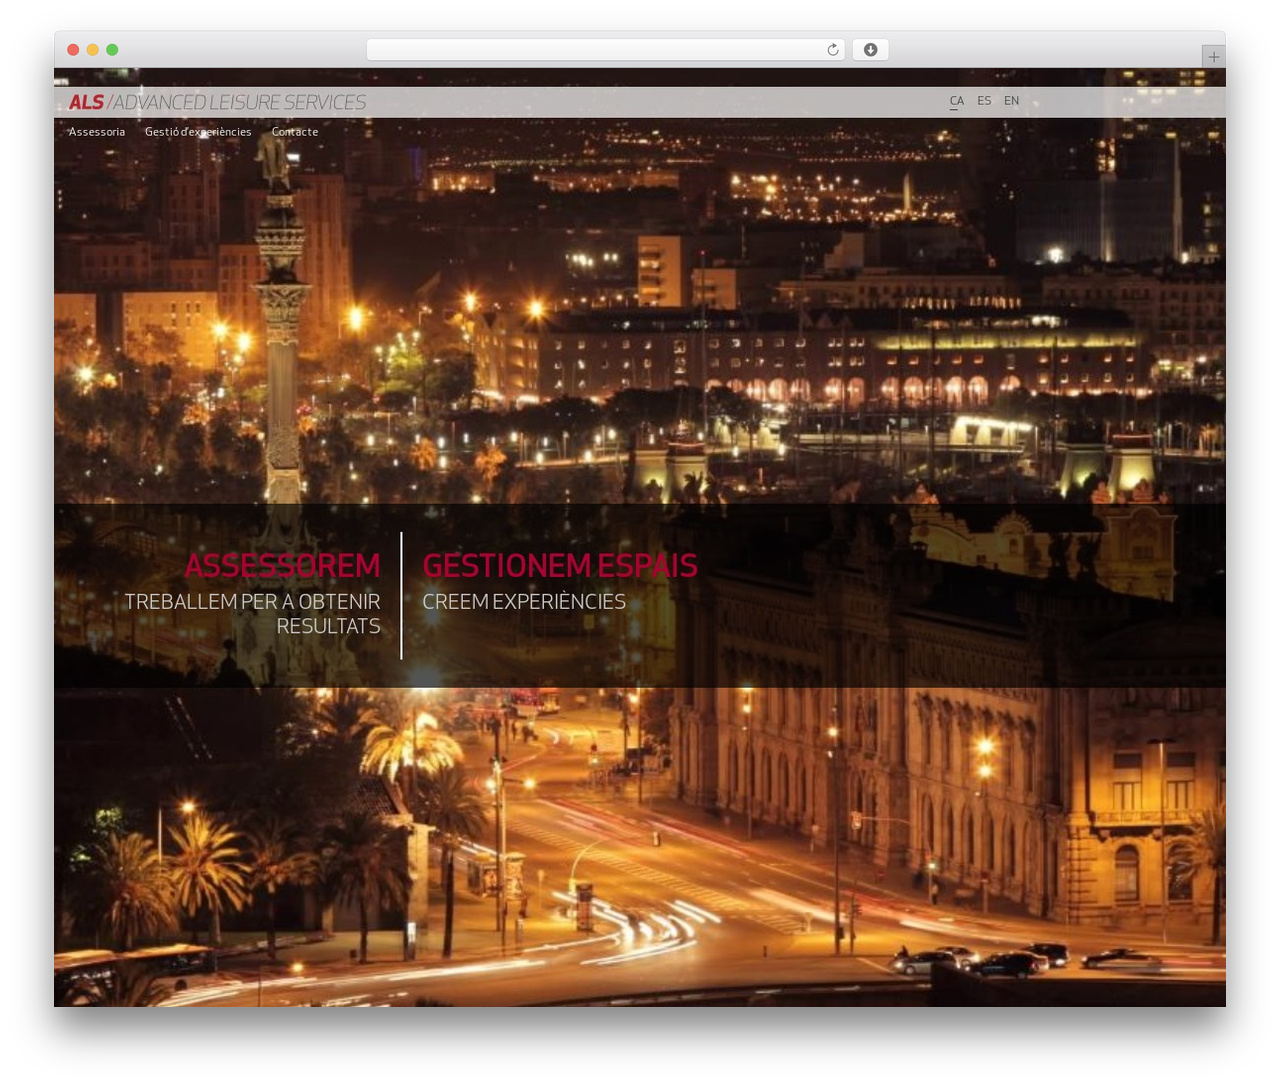The image size is (1280, 1084).
Task: Focus the browser address bar
Action: click(605, 50)
